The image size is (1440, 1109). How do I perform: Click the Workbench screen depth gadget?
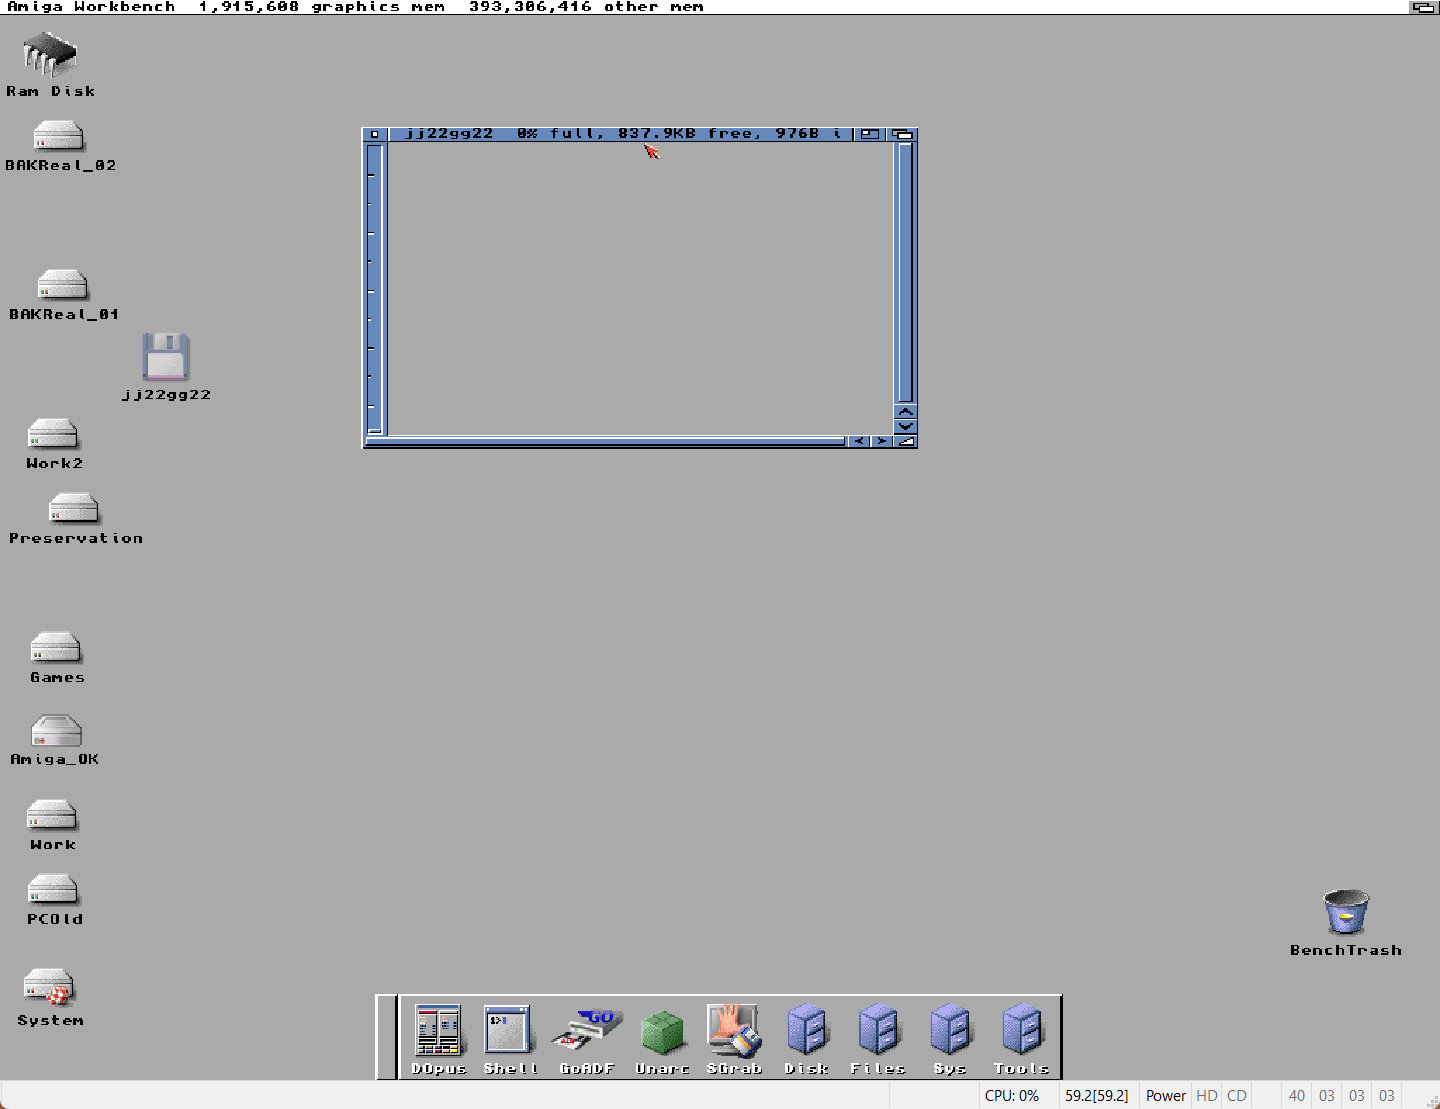pos(1423,7)
